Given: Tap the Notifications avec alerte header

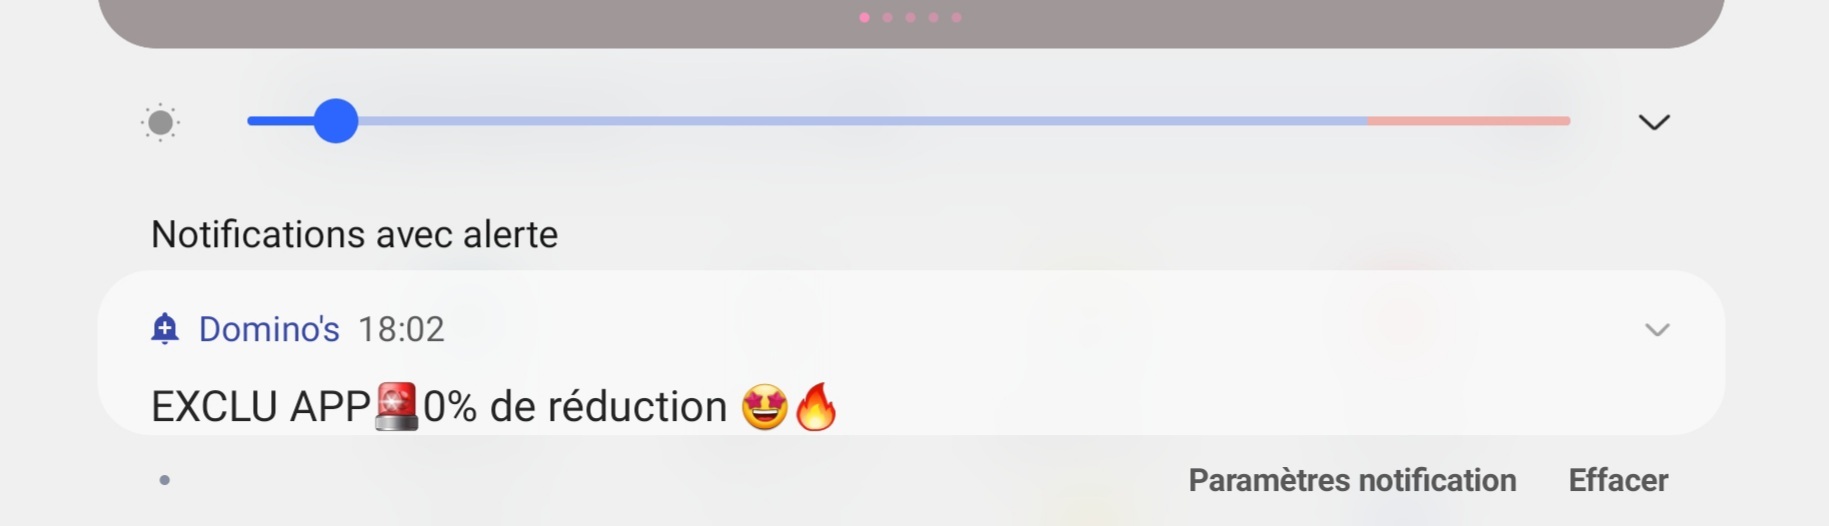Looking at the screenshot, I should [354, 234].
